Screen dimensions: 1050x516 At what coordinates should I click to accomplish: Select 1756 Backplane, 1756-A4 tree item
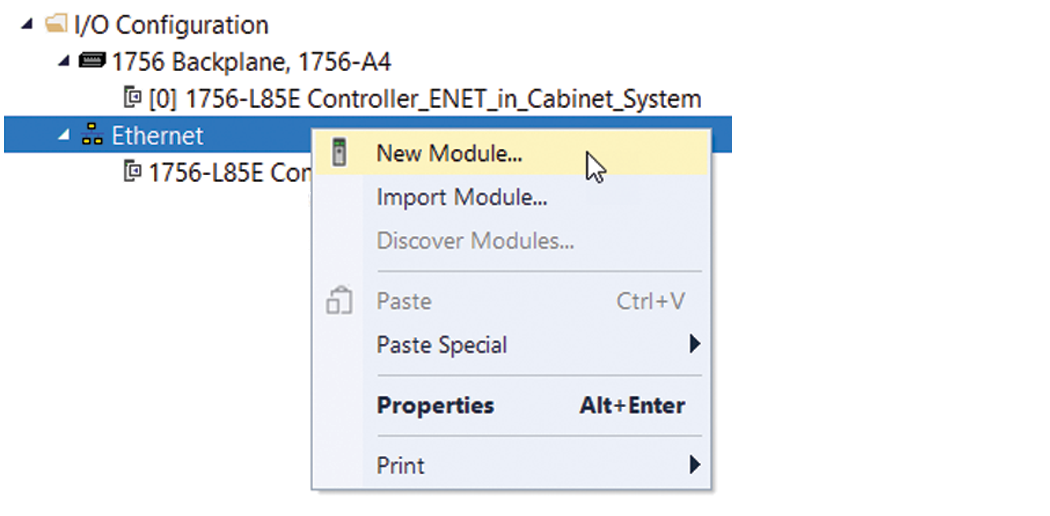pos(251,62)
